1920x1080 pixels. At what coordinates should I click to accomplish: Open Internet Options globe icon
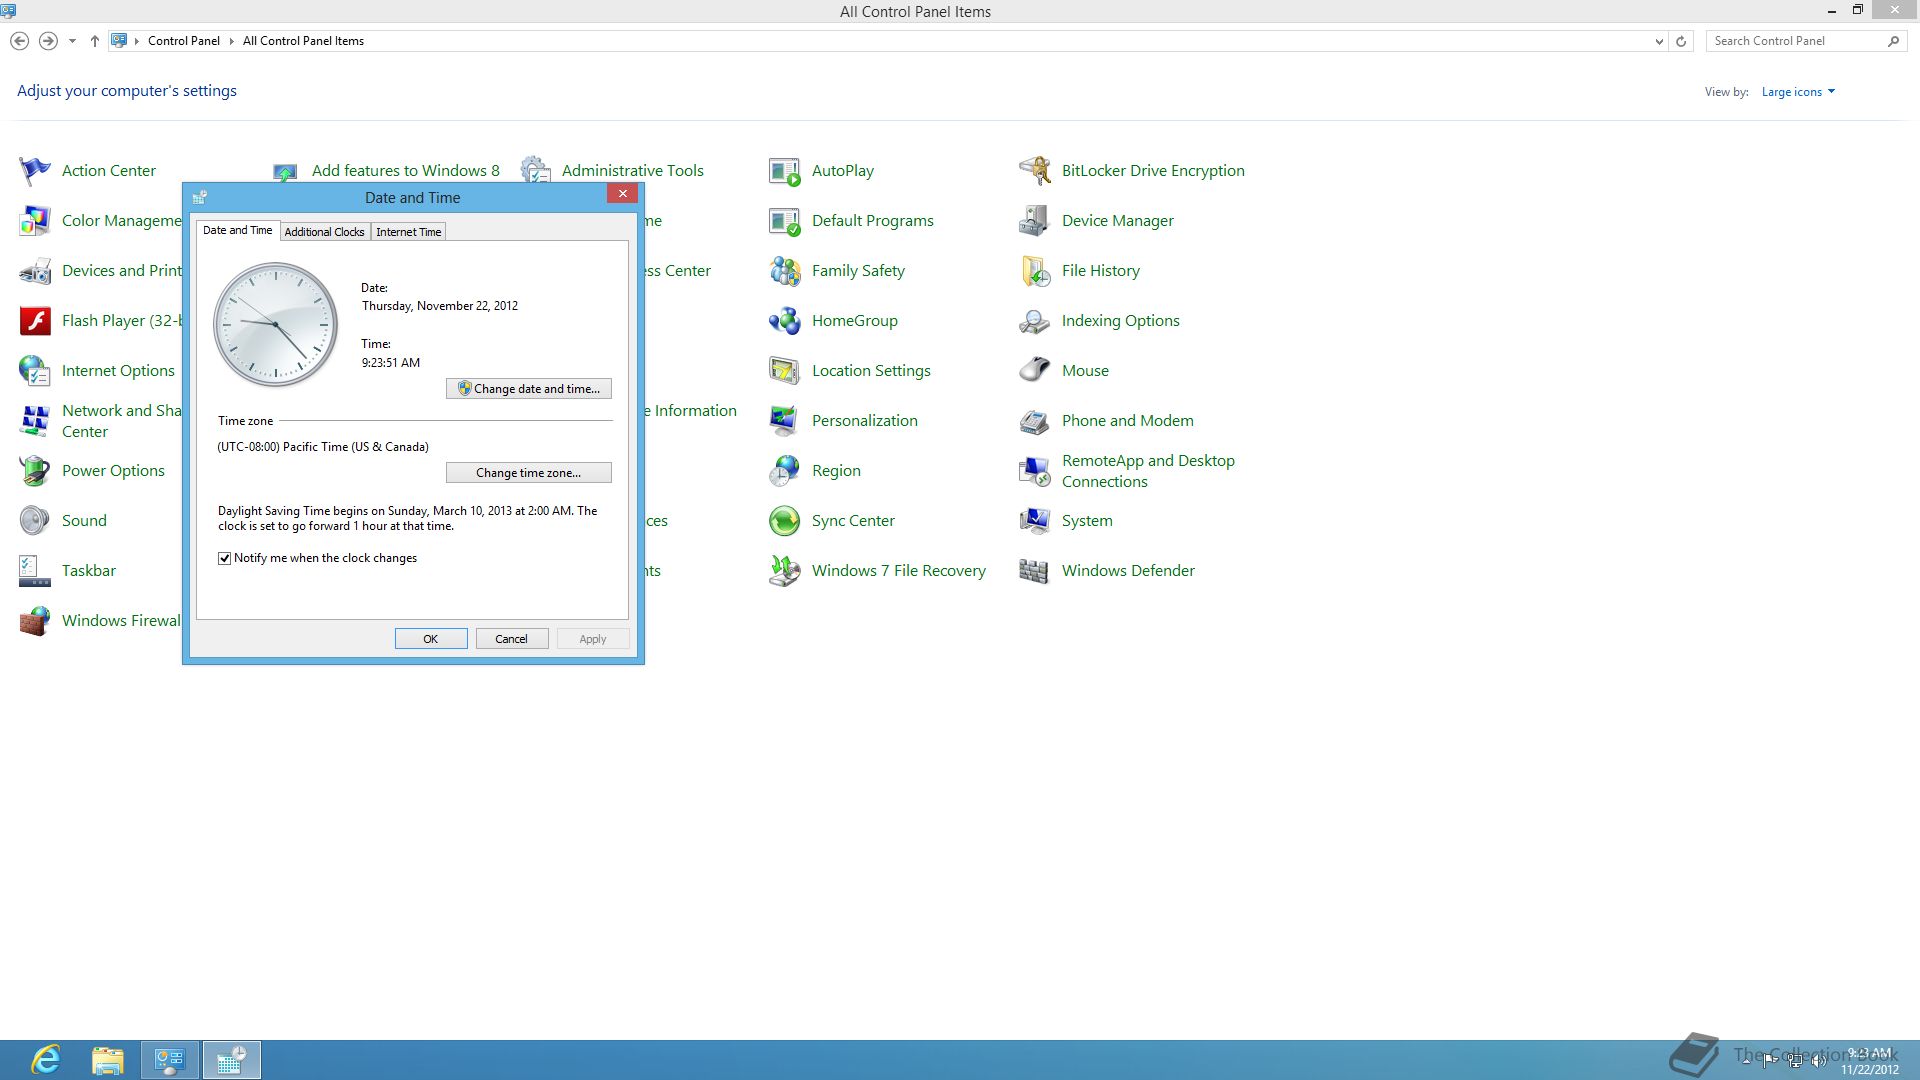(x=35, y=371)
